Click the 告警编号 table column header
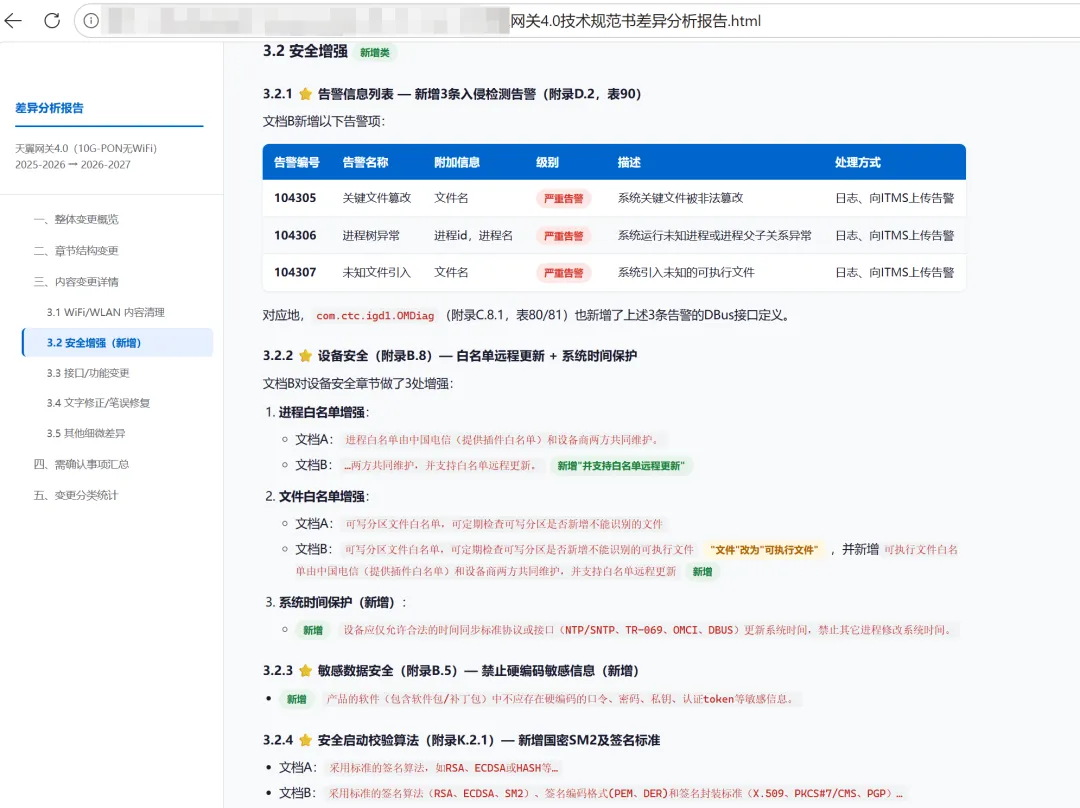This screenshot has height=808, width=1080. coord(297,163)
